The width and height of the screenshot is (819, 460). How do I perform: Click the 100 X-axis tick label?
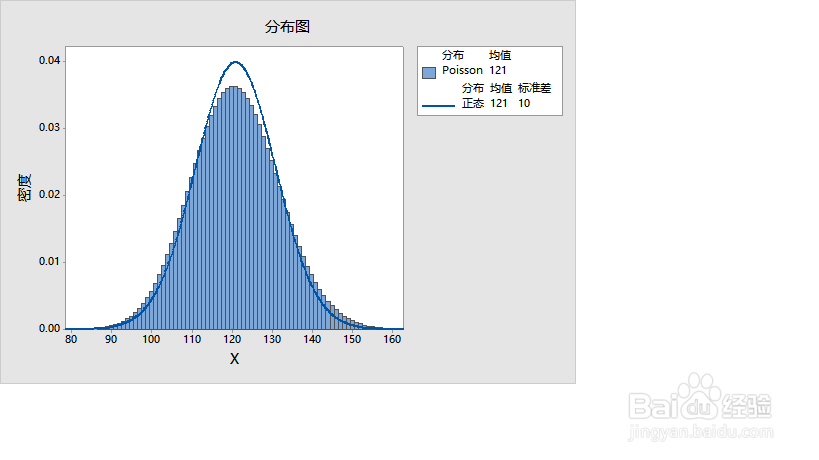tap(151, 339)
